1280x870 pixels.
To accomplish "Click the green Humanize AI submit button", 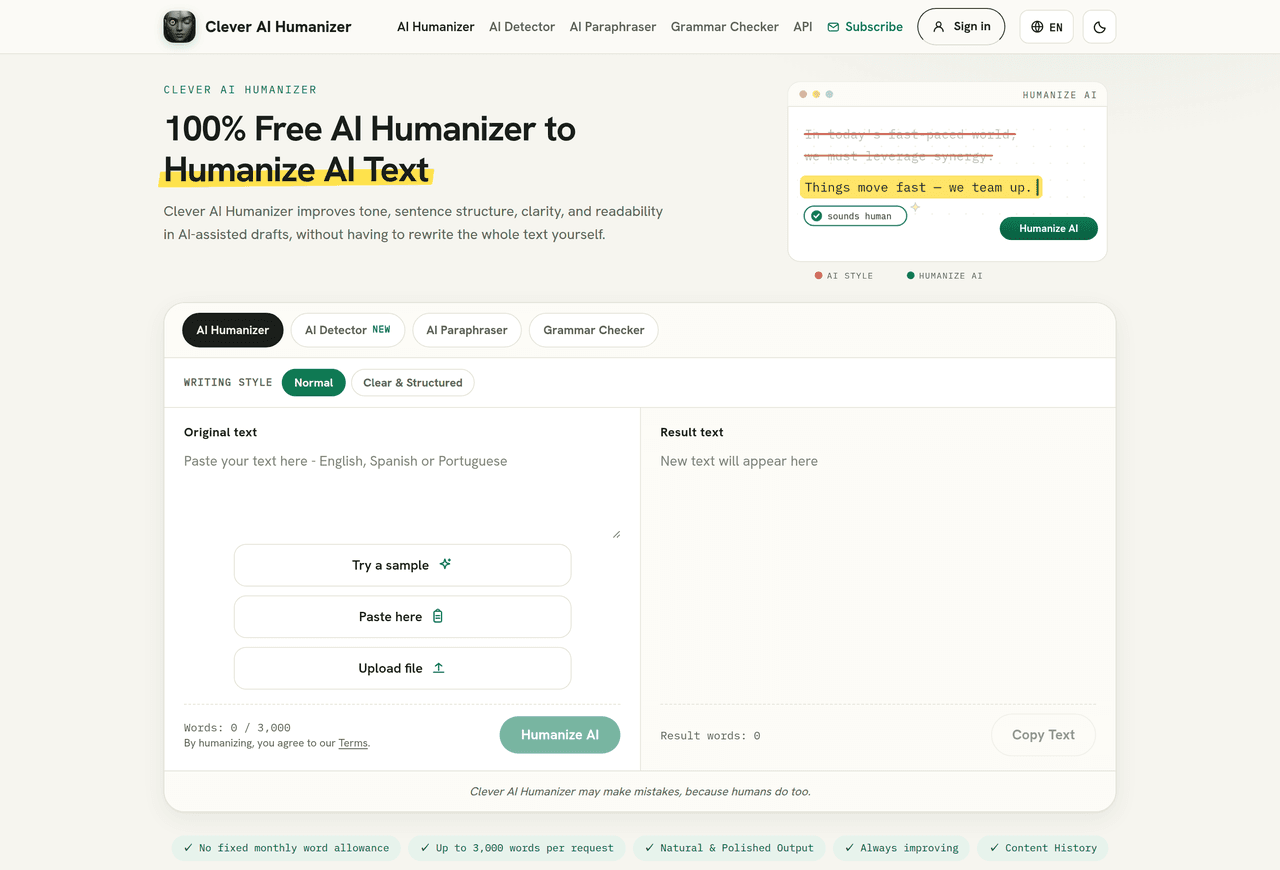I will pyautogui.click(x=560, y=735).
